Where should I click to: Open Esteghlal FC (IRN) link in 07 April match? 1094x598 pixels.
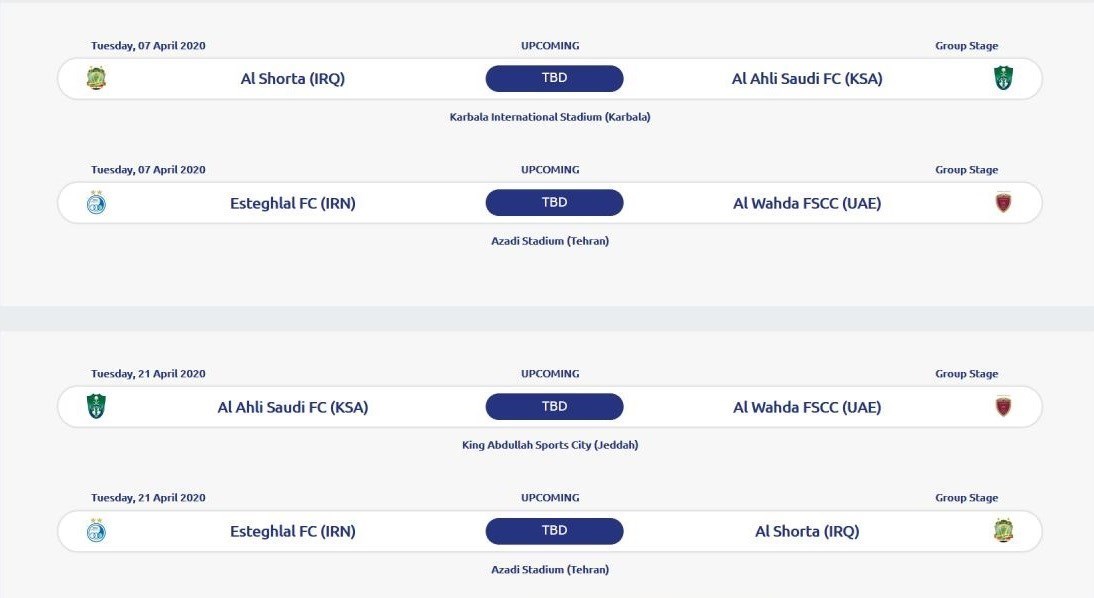tap(292, 203)
